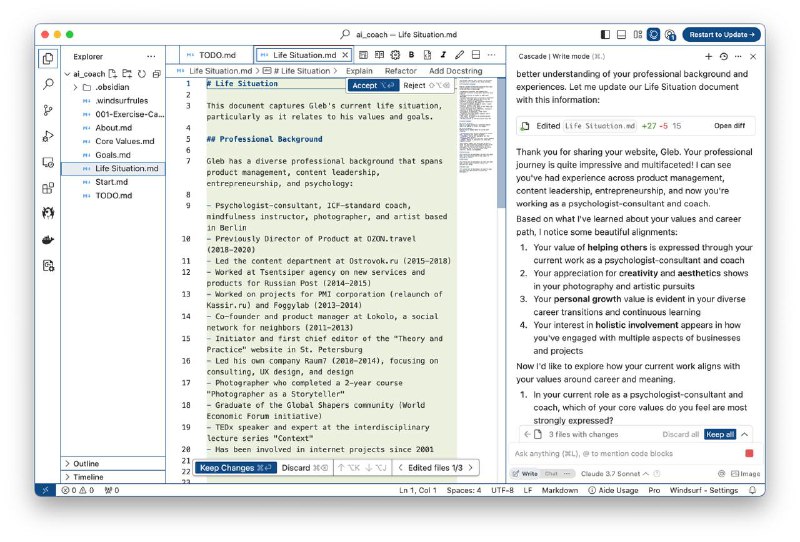Accept the proposed change
800x542 pixels.
(373, 85)
